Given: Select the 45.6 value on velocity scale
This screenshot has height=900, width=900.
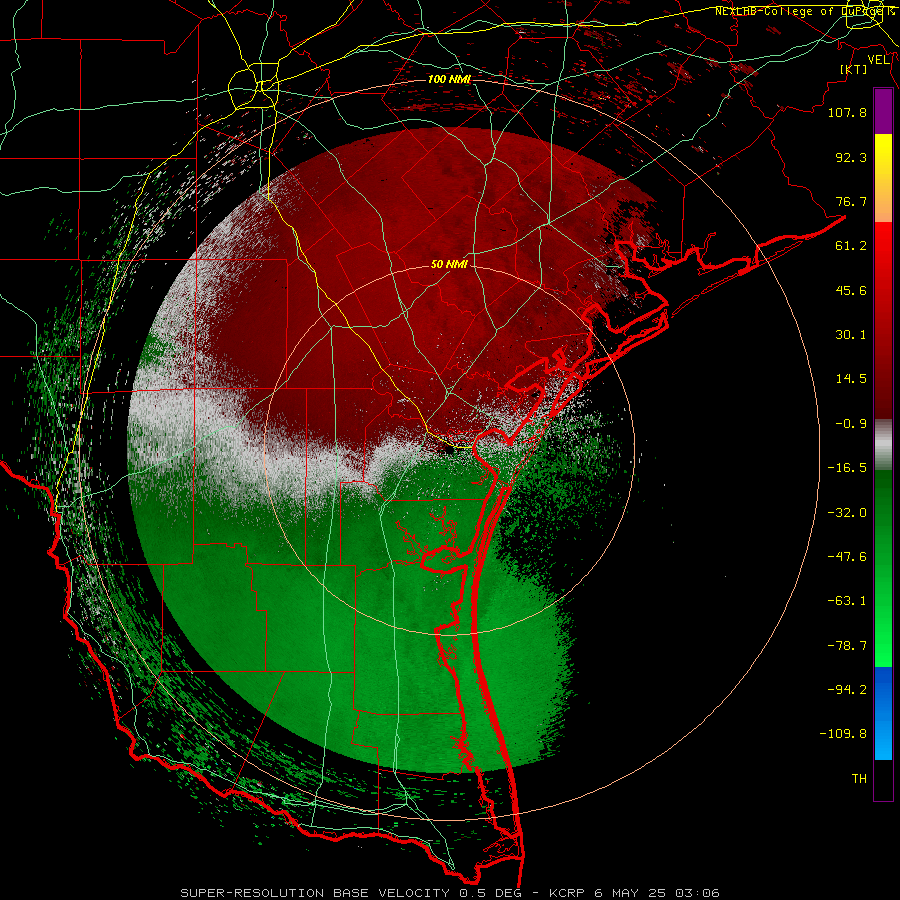Looking at the screenshot, I should 851,290.
